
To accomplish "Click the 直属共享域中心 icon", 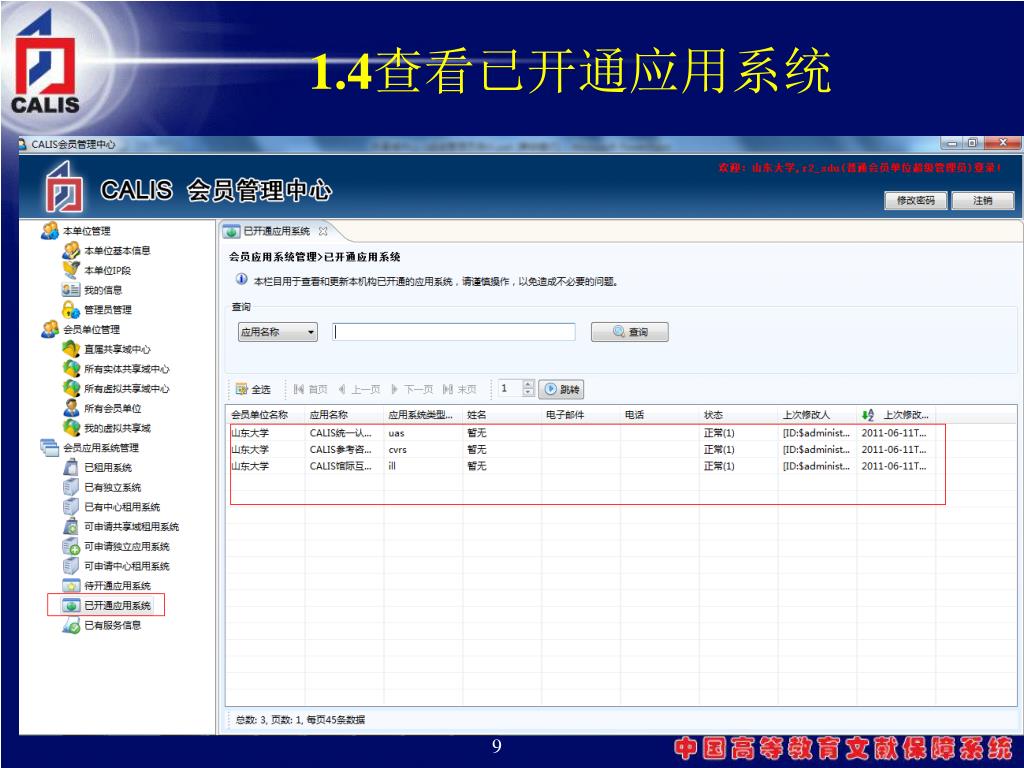I will coord(71,349).
